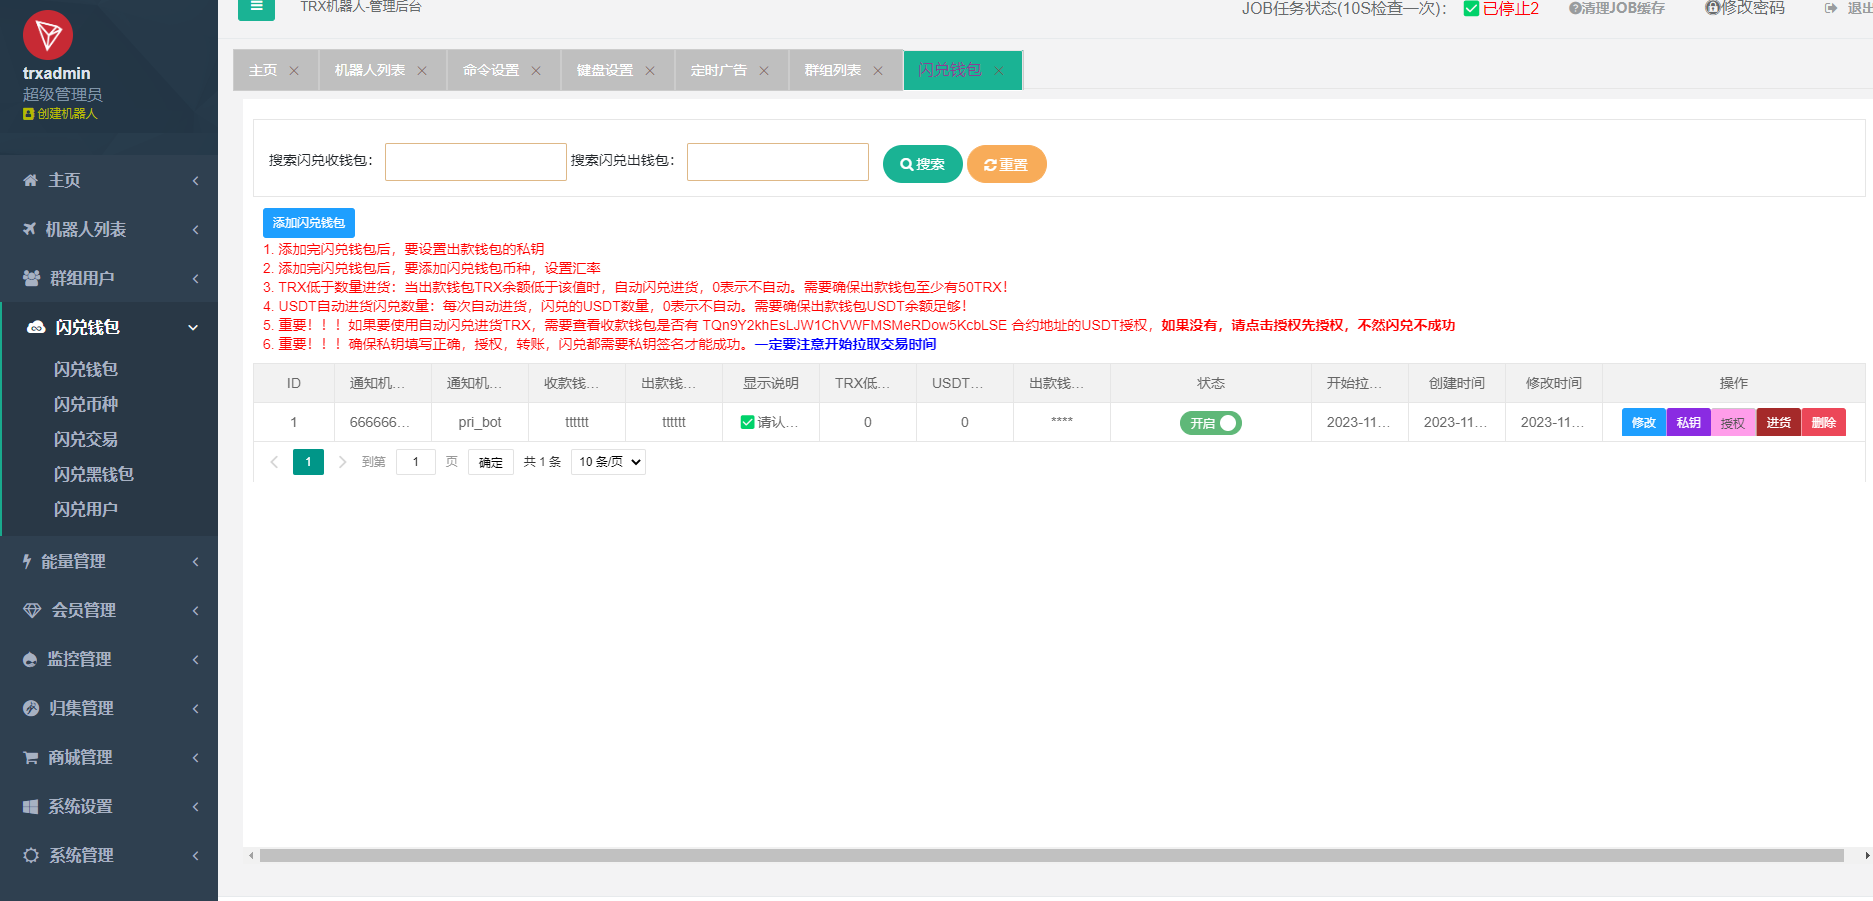Viewport: 1873px width, 901px height.
Task: Switch to the 定时广告 tab
Action: [x=719, y=70]
